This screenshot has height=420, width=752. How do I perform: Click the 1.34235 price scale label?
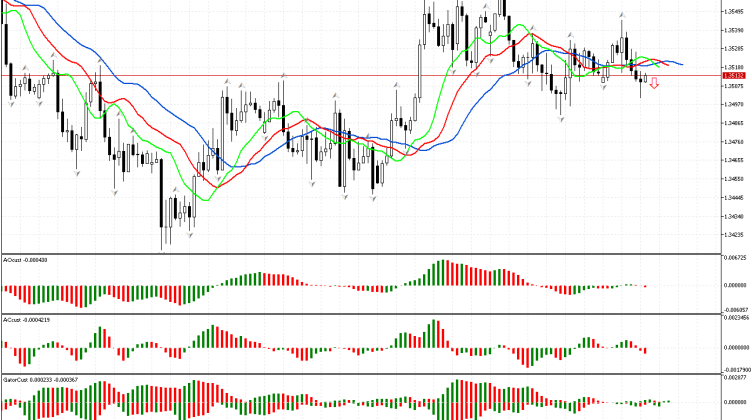pyautogui.click(x=735, y=235)
